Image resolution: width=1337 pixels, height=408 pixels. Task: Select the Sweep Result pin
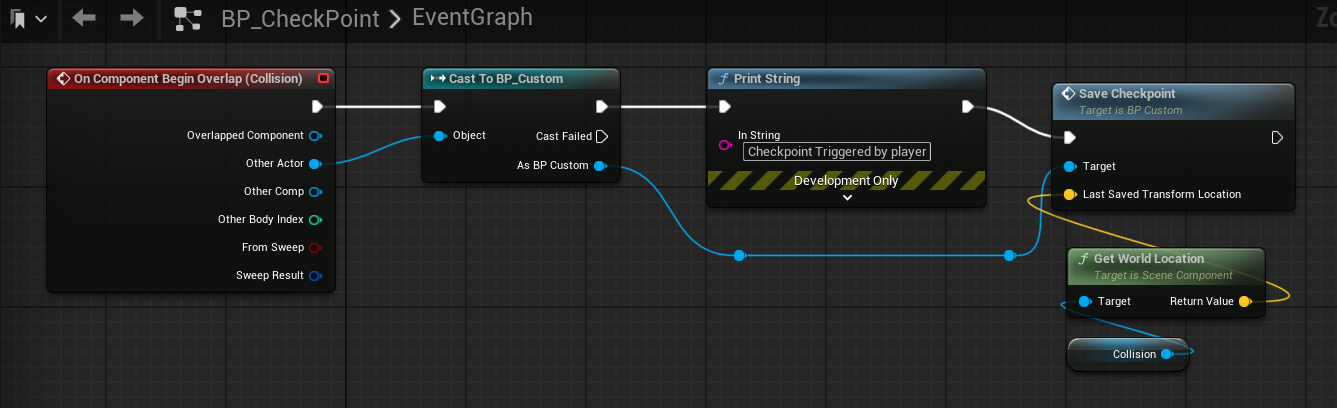314,275
